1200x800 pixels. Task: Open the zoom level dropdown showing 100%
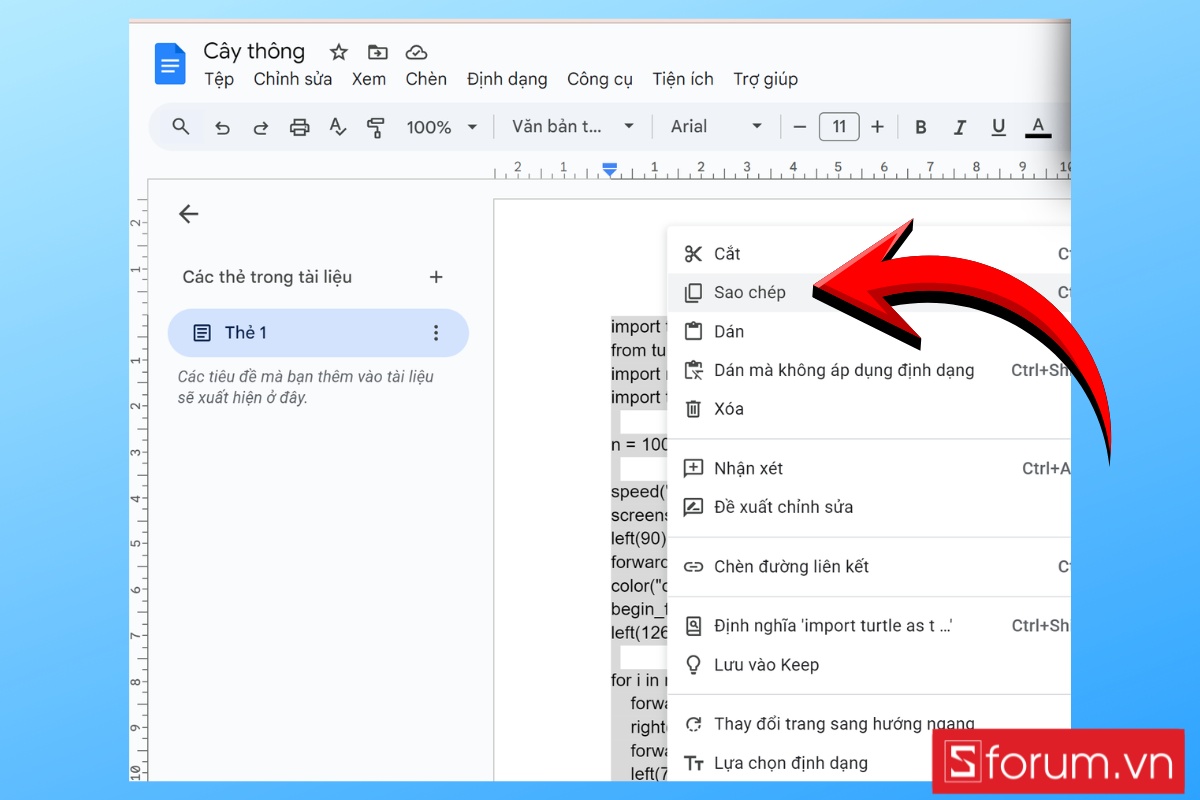[x=442, y=127]
